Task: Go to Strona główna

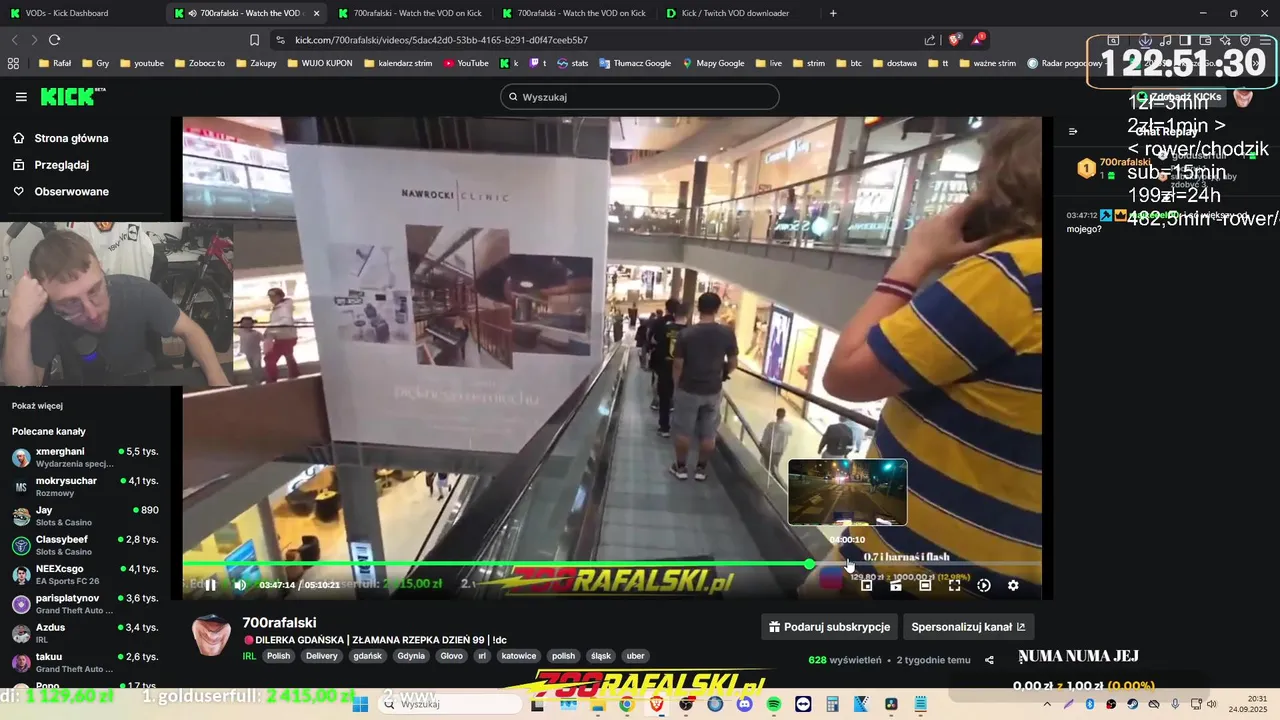Action: pos(71,138)
